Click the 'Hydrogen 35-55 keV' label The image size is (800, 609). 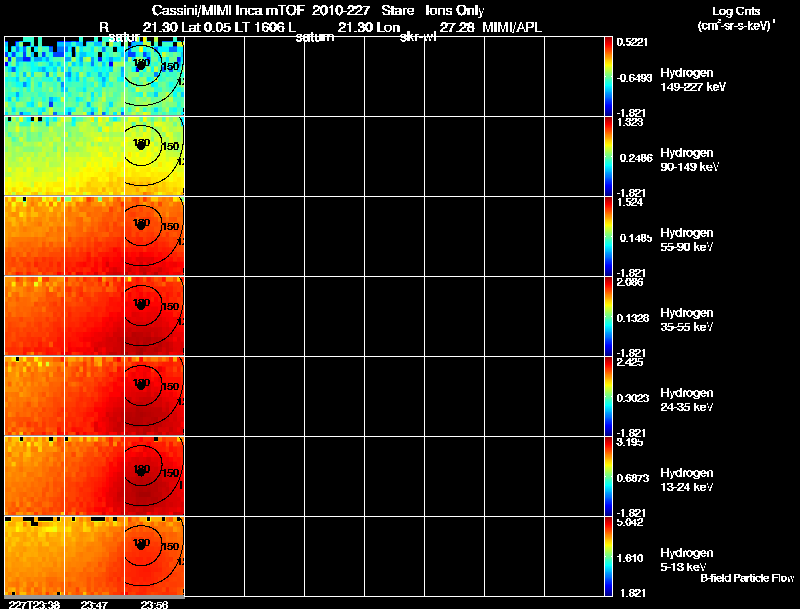687,320
